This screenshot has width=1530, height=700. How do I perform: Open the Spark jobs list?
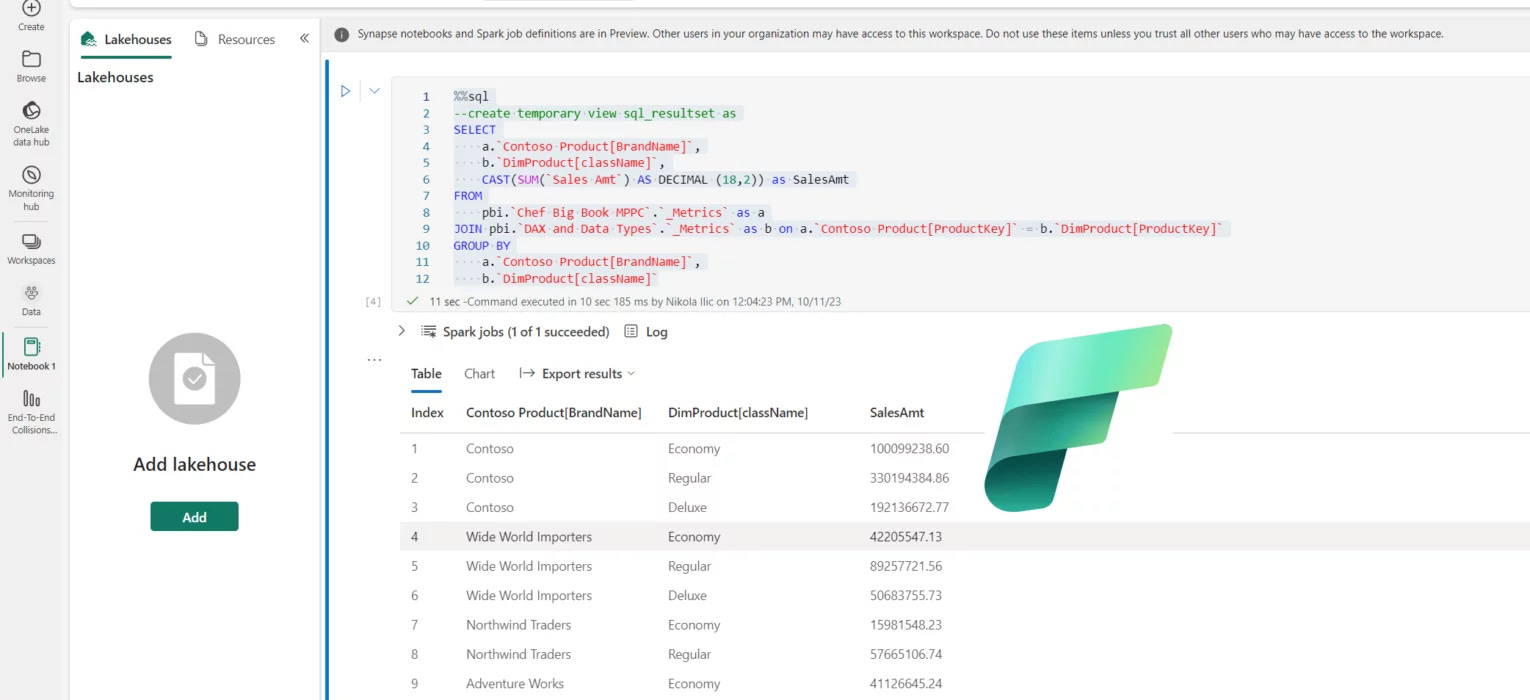click(515, 331)
